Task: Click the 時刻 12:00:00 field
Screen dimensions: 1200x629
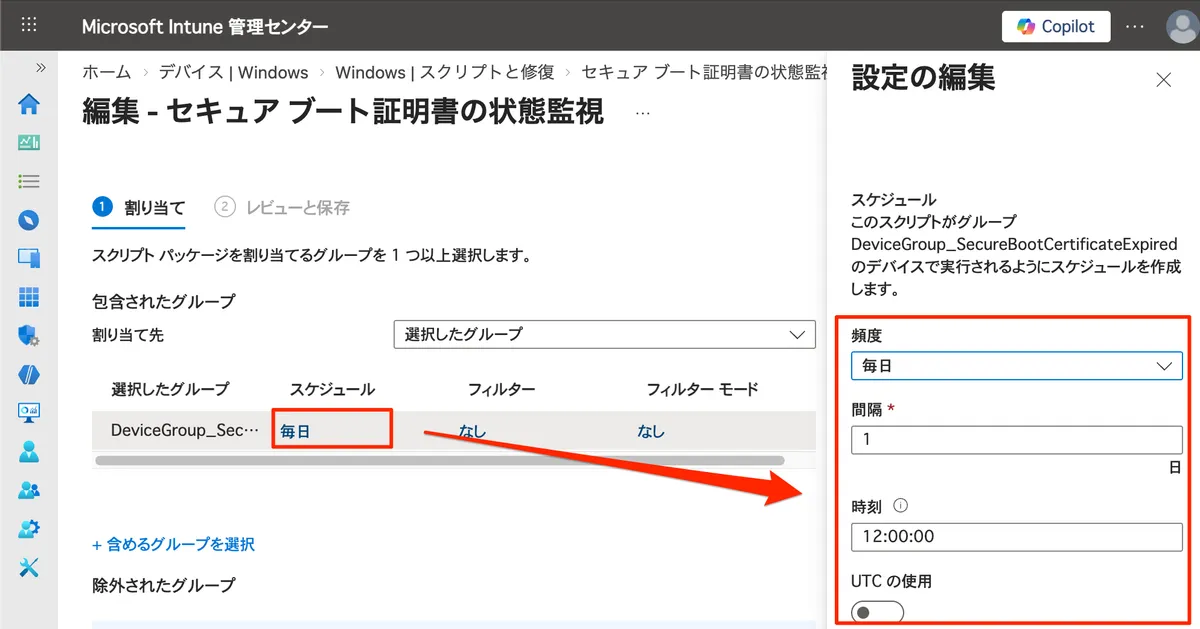Action: coord(1016,537)
